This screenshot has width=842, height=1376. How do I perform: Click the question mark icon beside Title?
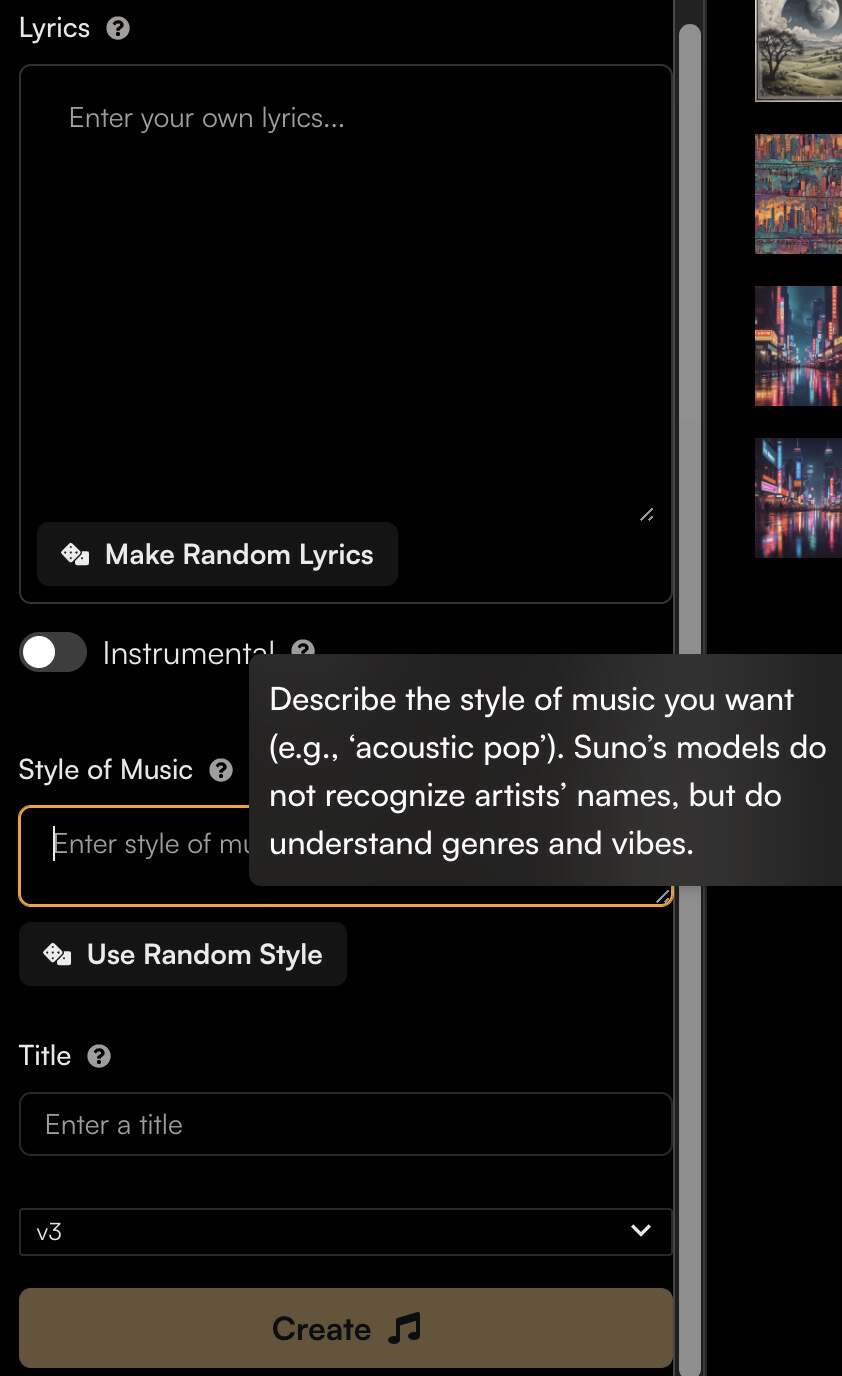[x=99, y=1056]
